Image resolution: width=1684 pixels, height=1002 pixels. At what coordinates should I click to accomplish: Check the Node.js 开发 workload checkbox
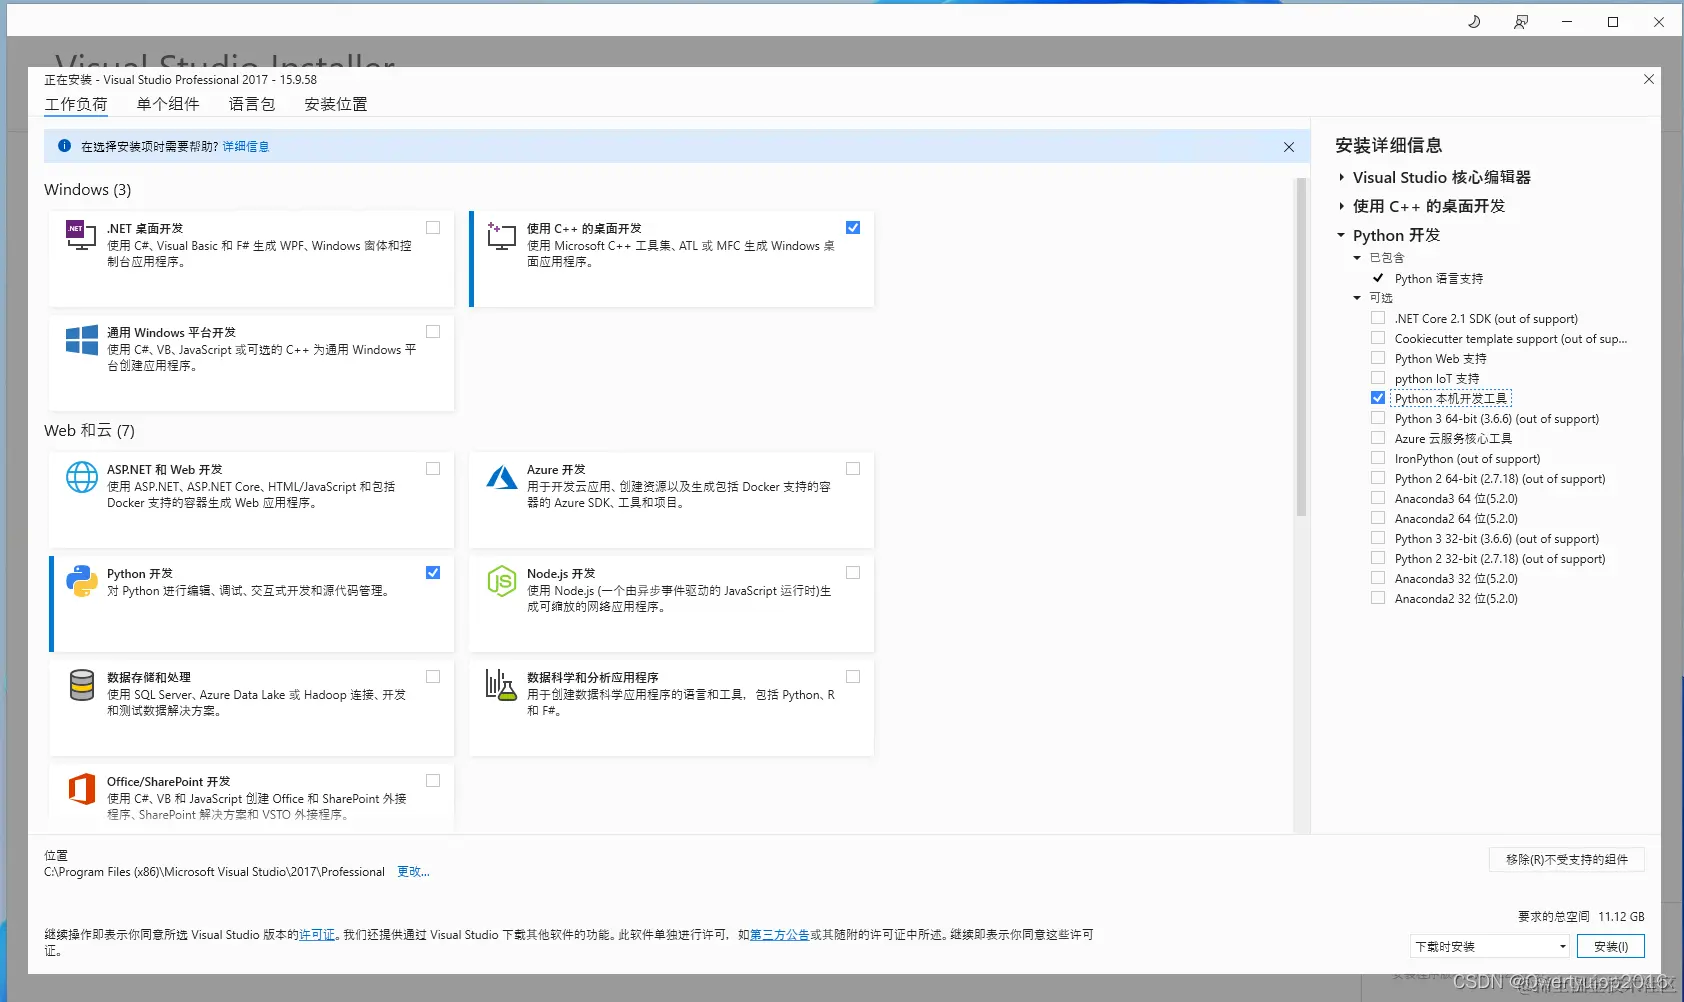(853, 573)
